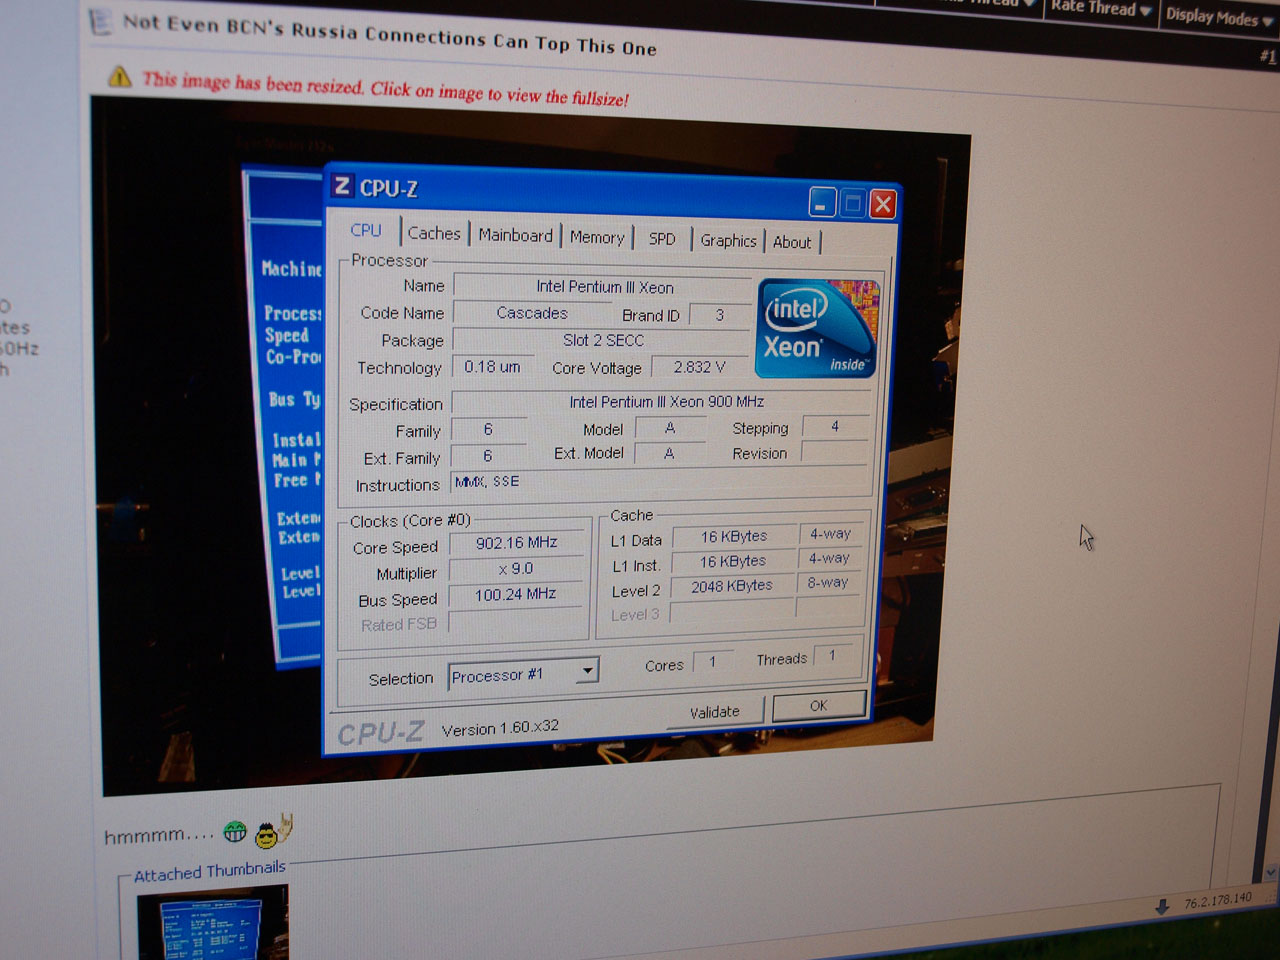This screenshot has width=1280, height=960.
Task: Open the SPD tab
Action: click(x=662, y=239)
